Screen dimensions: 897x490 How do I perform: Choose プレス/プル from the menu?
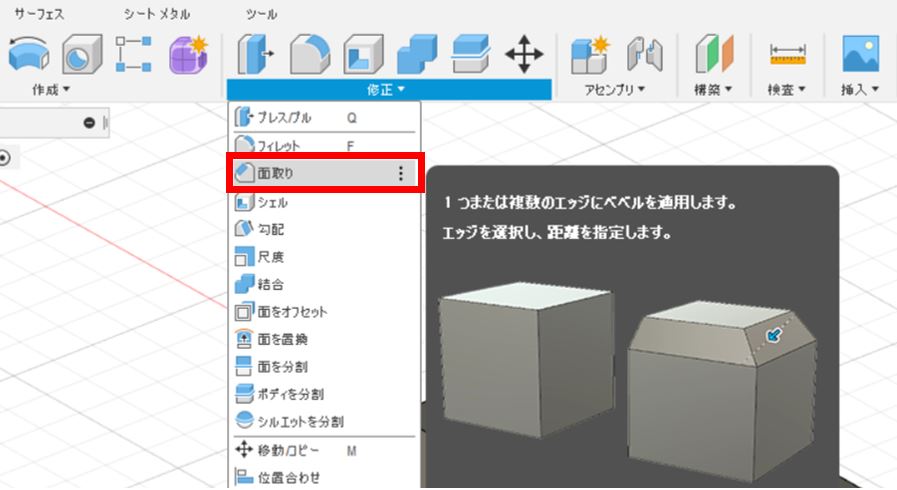tap(324, 117)
